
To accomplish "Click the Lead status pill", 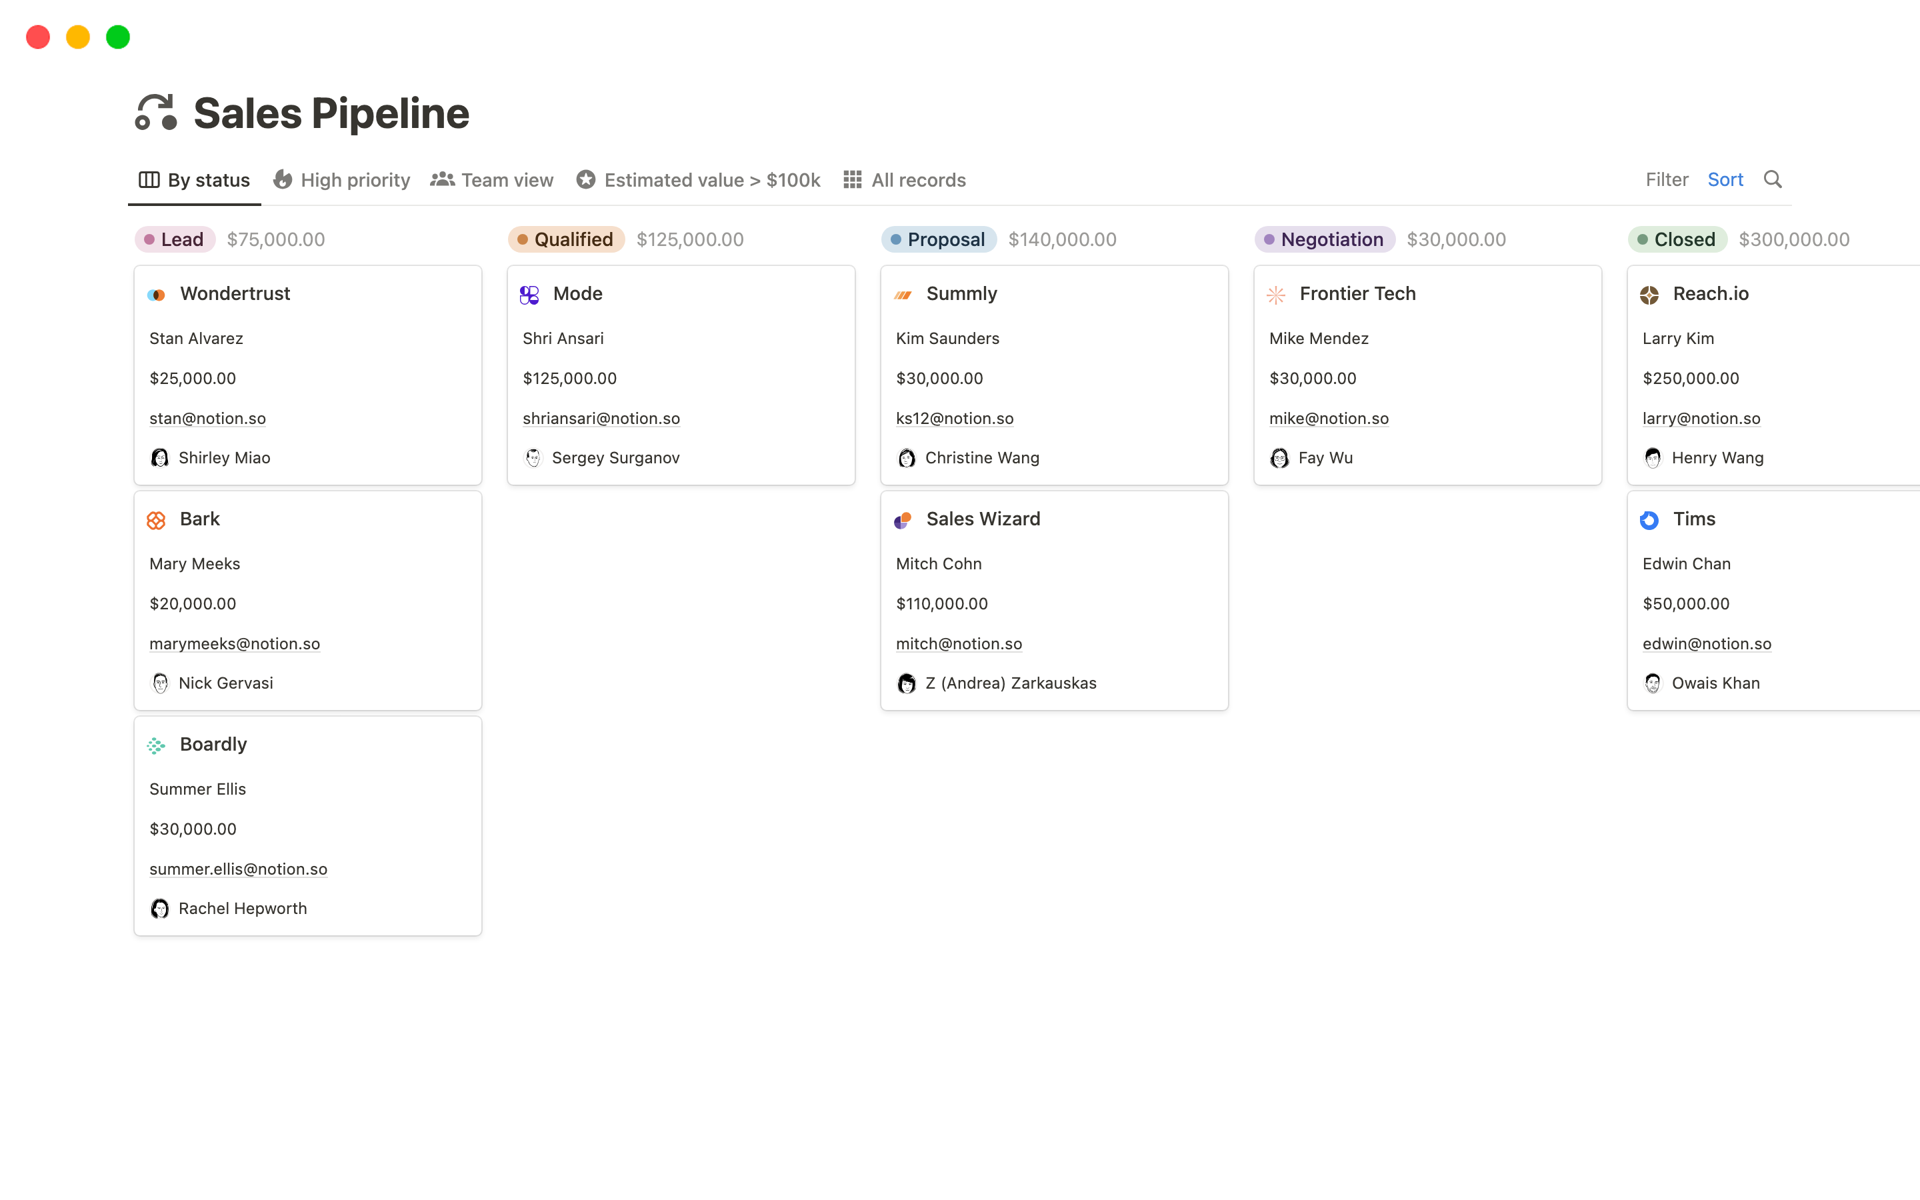I will tap(174, 239).
